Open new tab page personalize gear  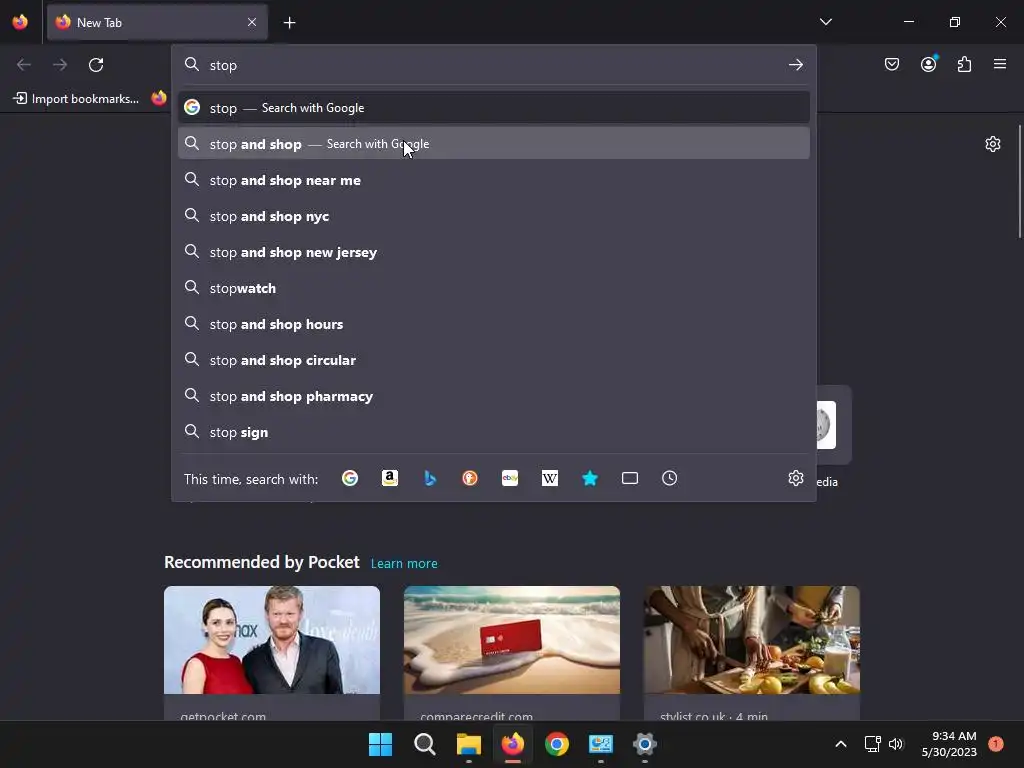pos(993,144)
